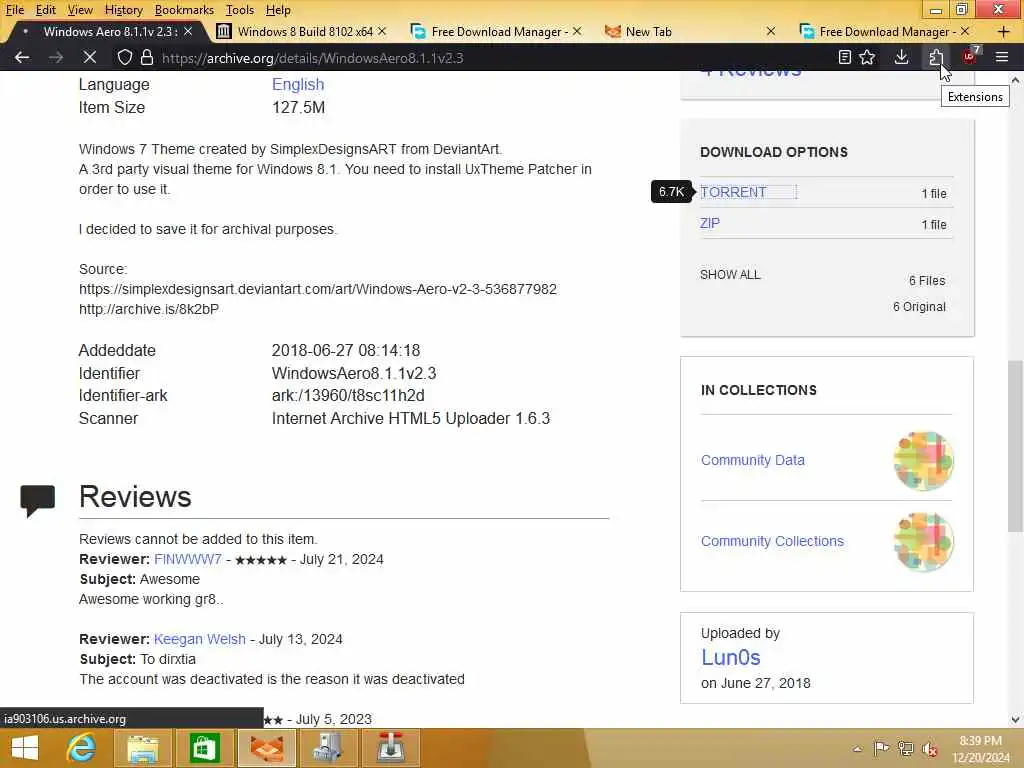Open the Edit menu
This screenshot has height=768, width=1024.
[x=46, y=10]
